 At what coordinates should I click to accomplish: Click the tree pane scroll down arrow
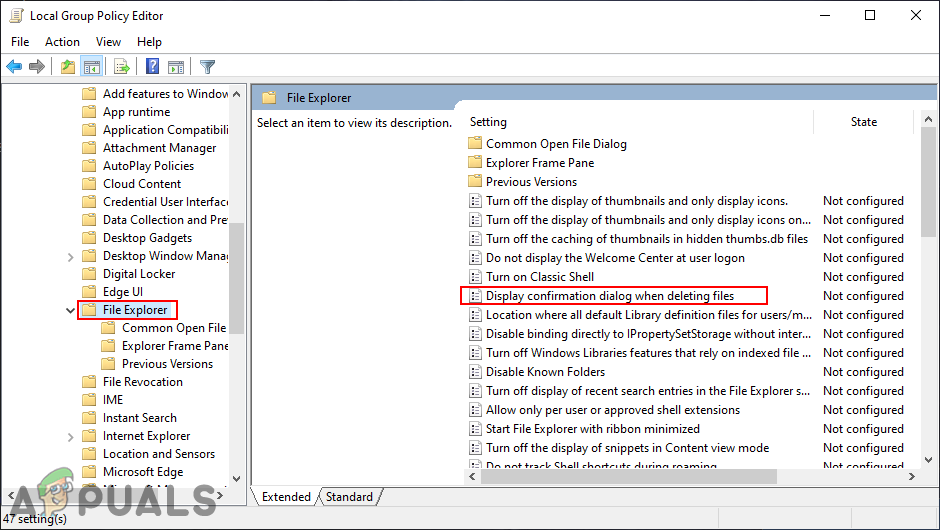coord(236,478)
